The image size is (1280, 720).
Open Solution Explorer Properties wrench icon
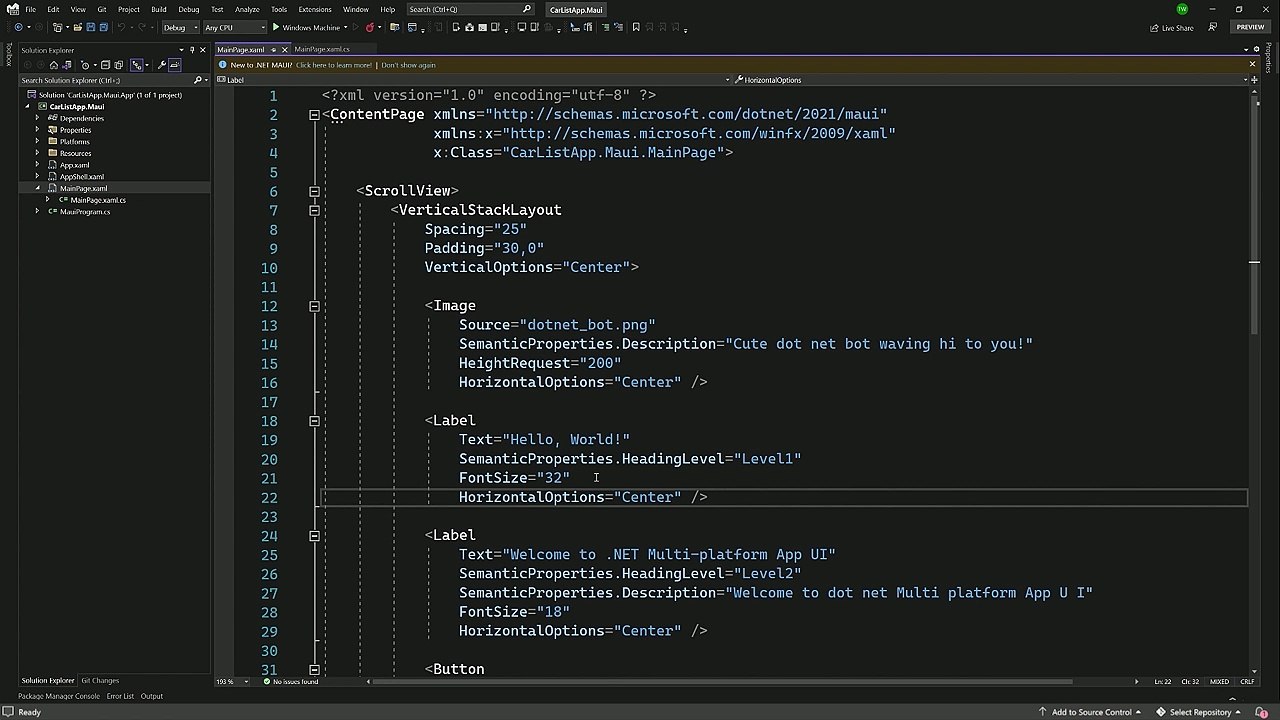(161, 65)
